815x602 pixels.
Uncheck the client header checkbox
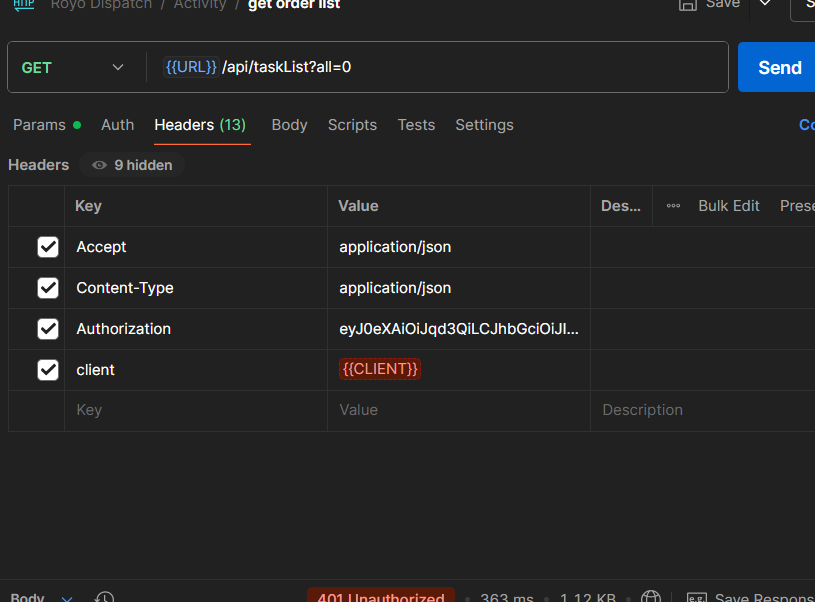tap(48, 370)
